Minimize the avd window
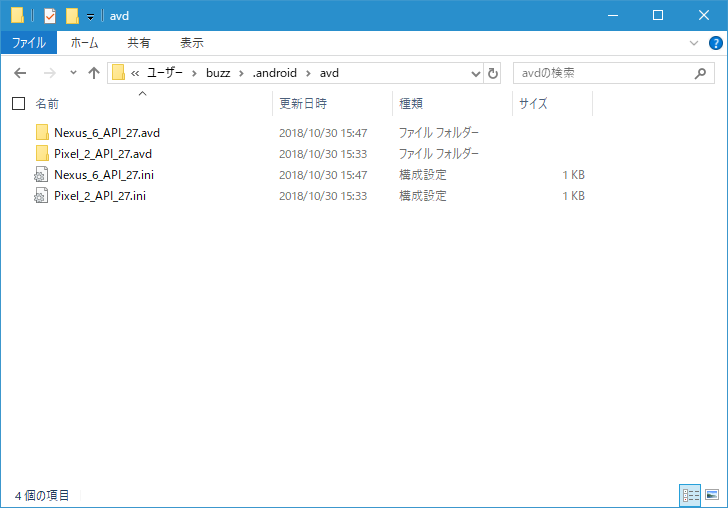Image resolution: width=728 pixels, height=508 pixels. click(613, 15)
